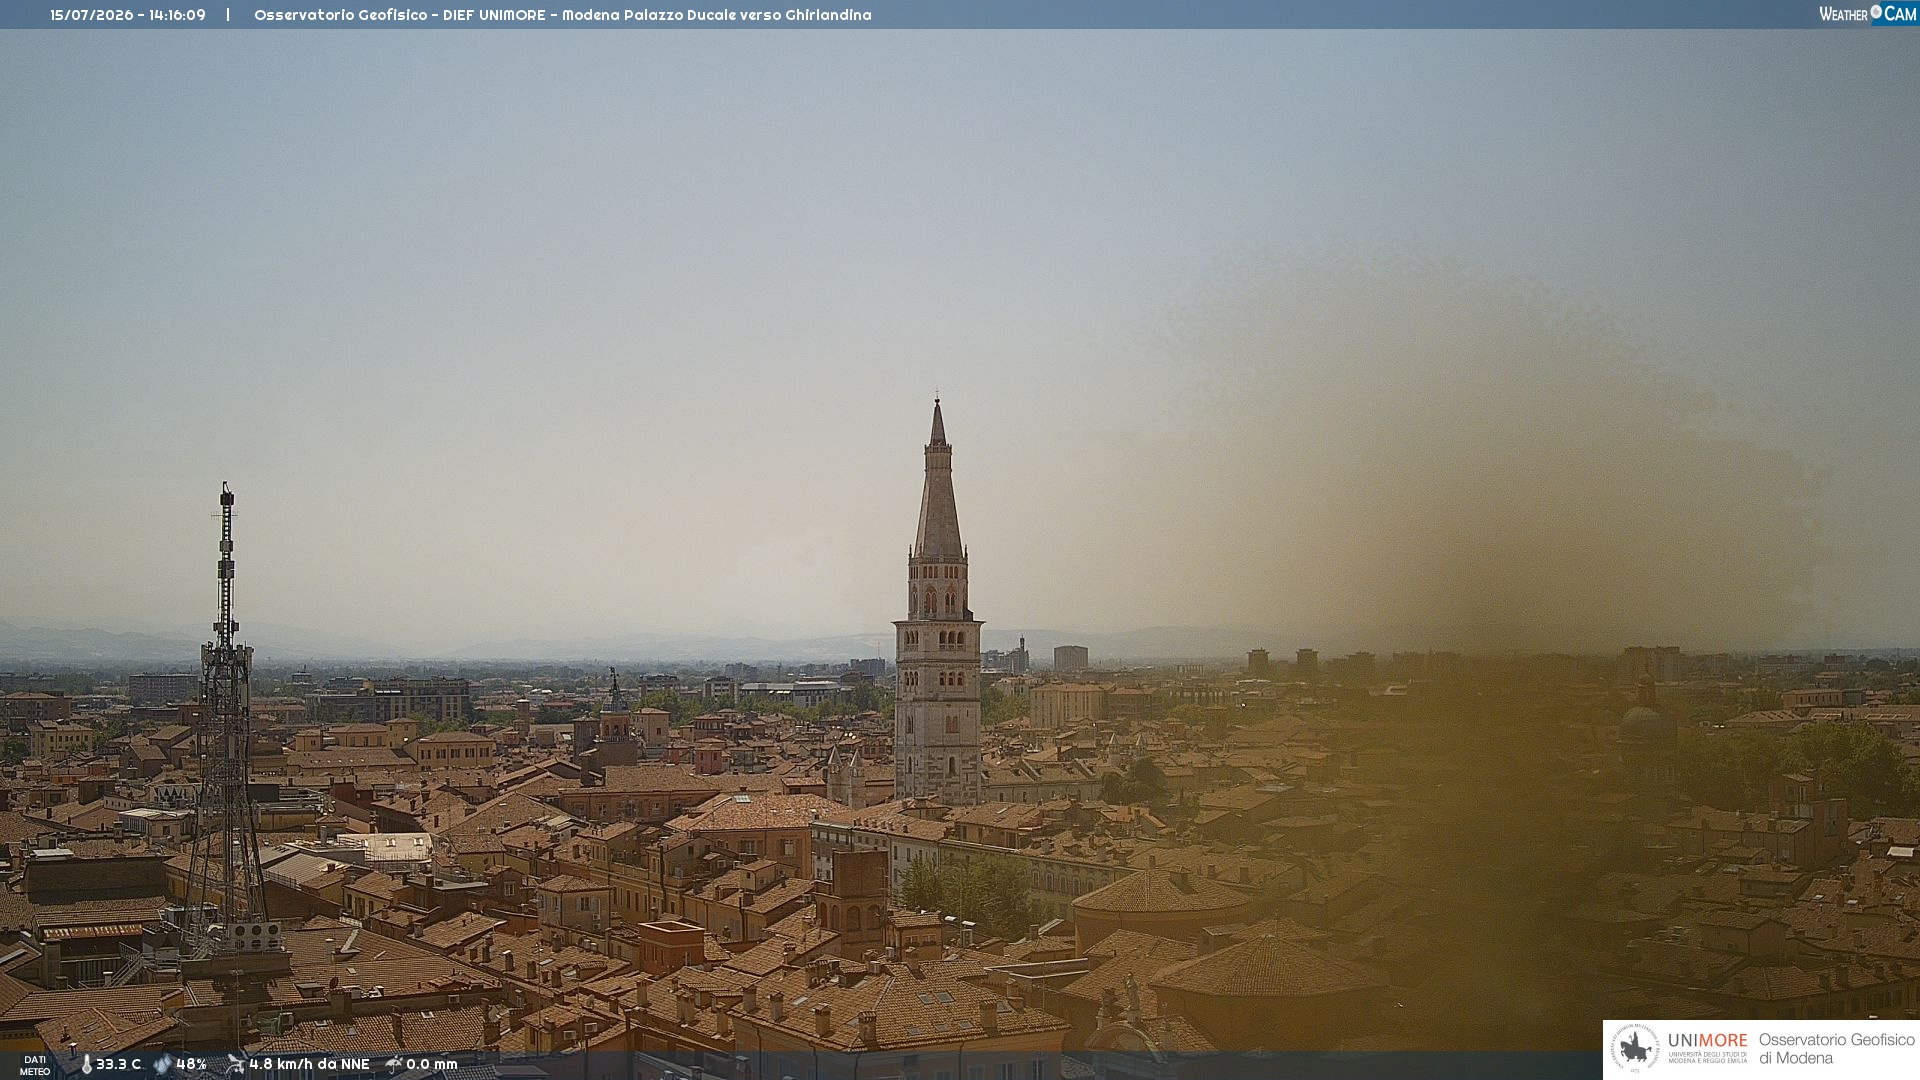Select the timestamp '15/07/2026 - 14:16:09'
Viewport: 1920px width, 1080px height.
coord(128,15)
